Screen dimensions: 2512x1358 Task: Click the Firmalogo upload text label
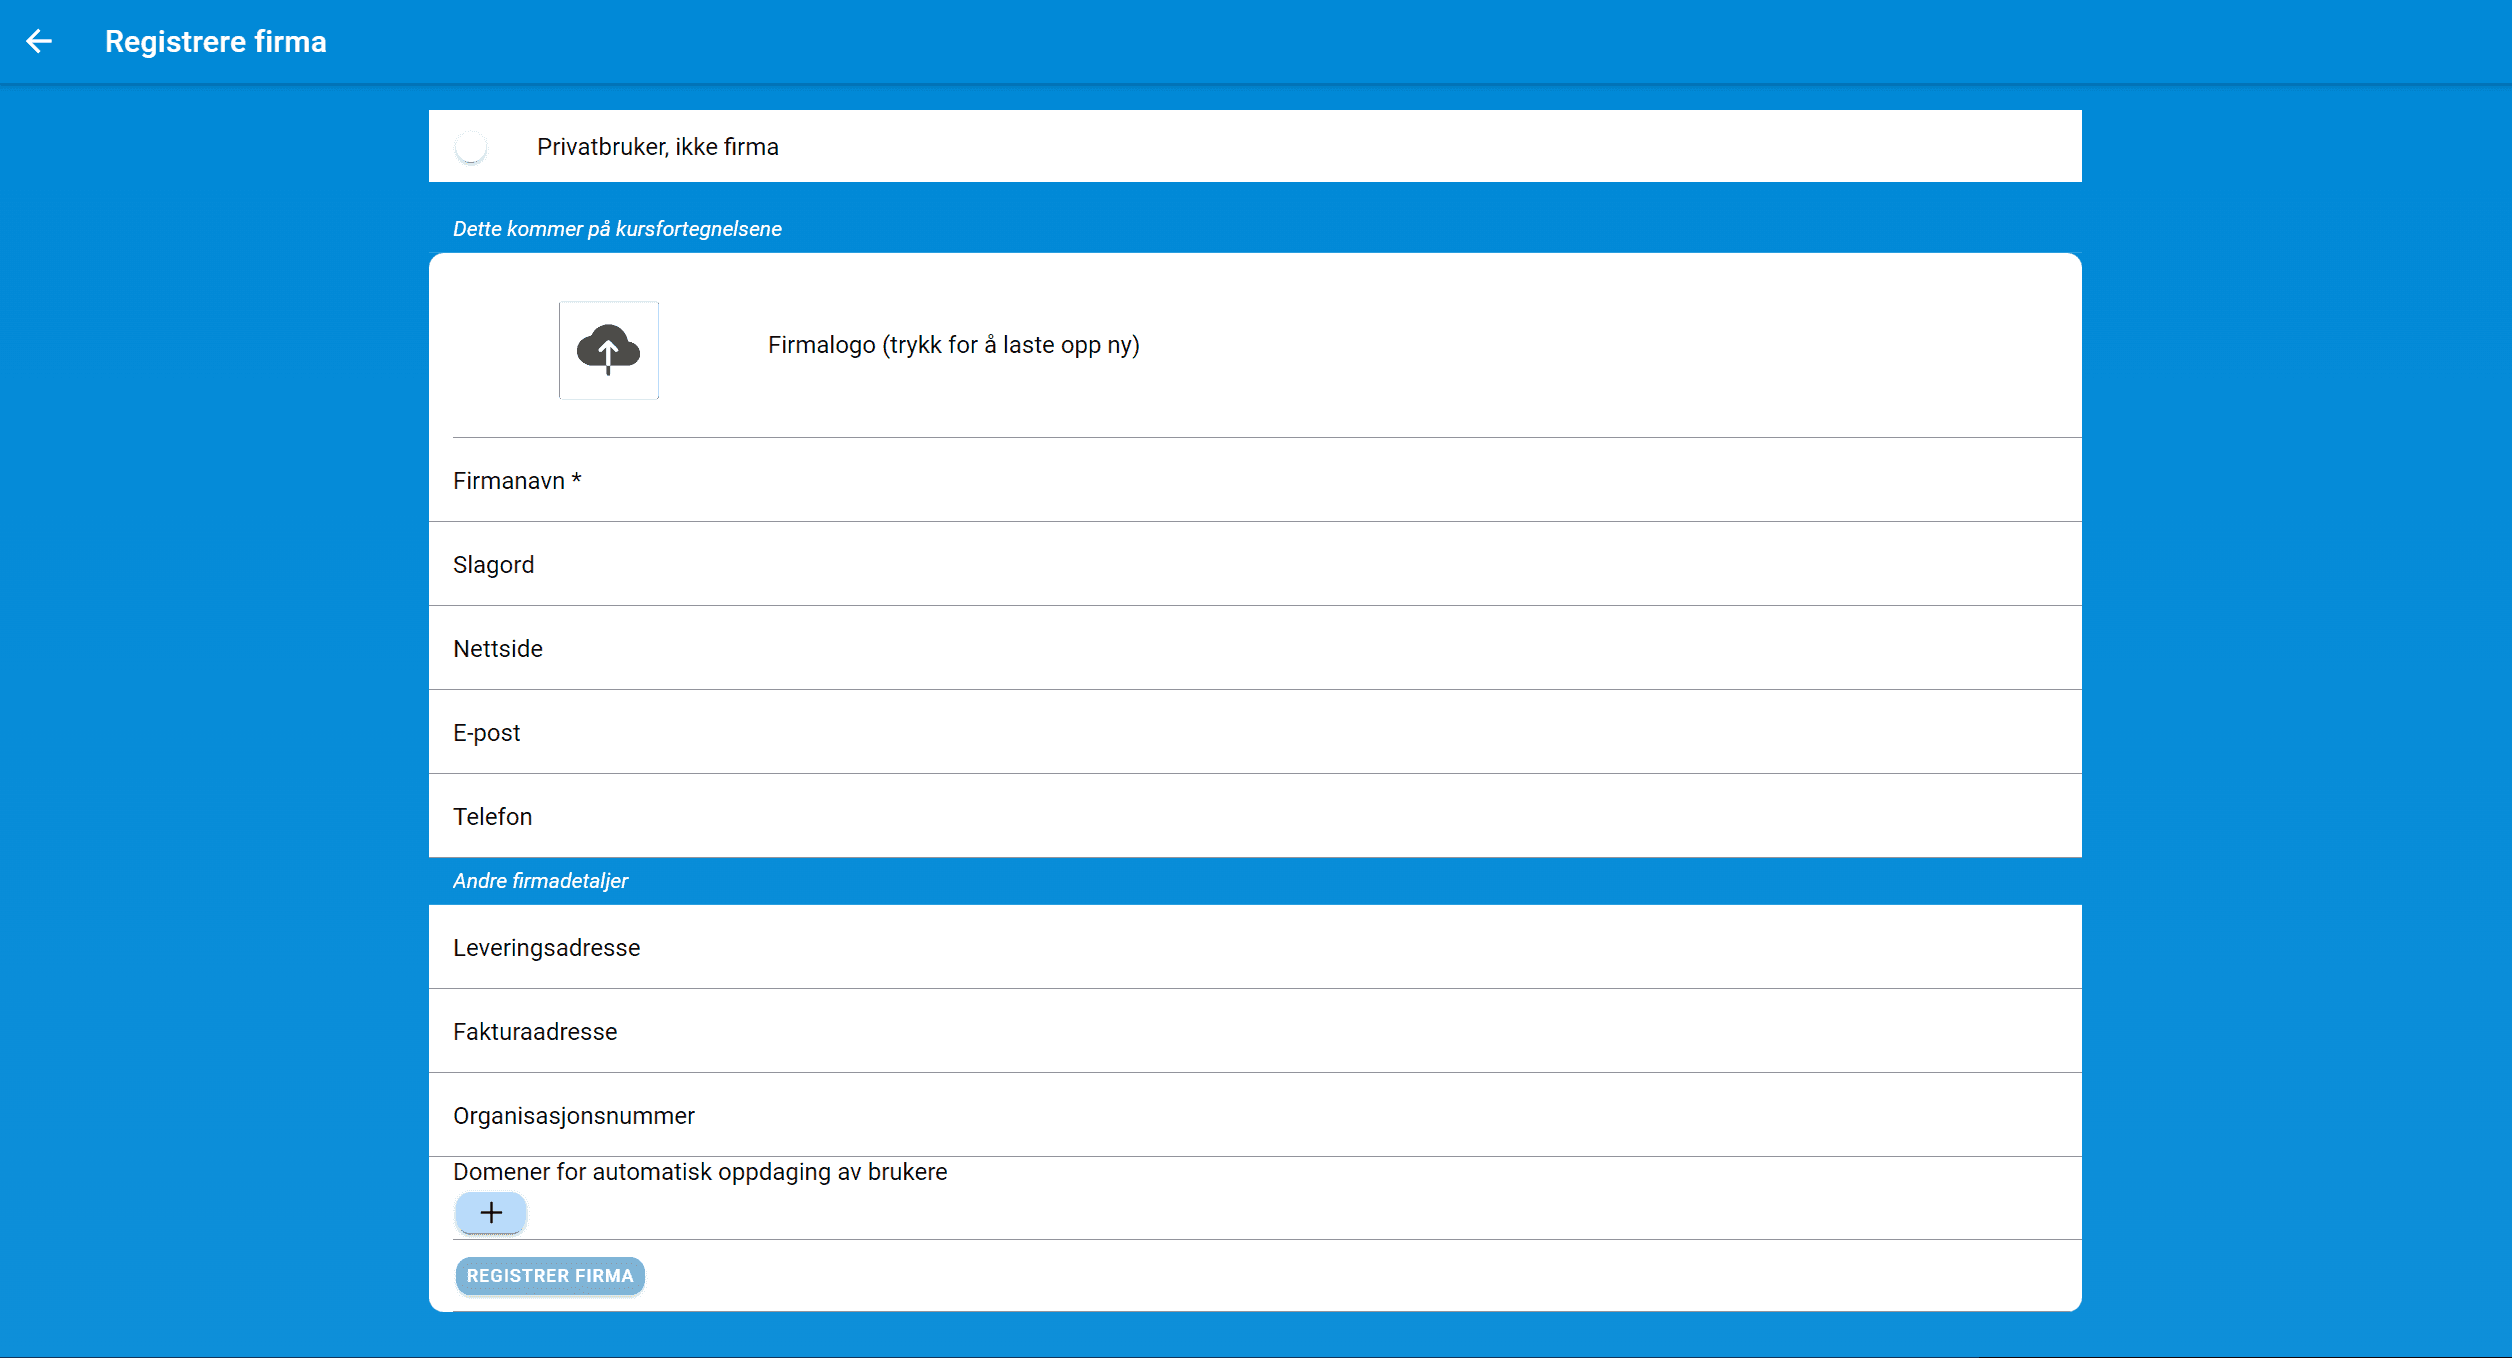953,345
